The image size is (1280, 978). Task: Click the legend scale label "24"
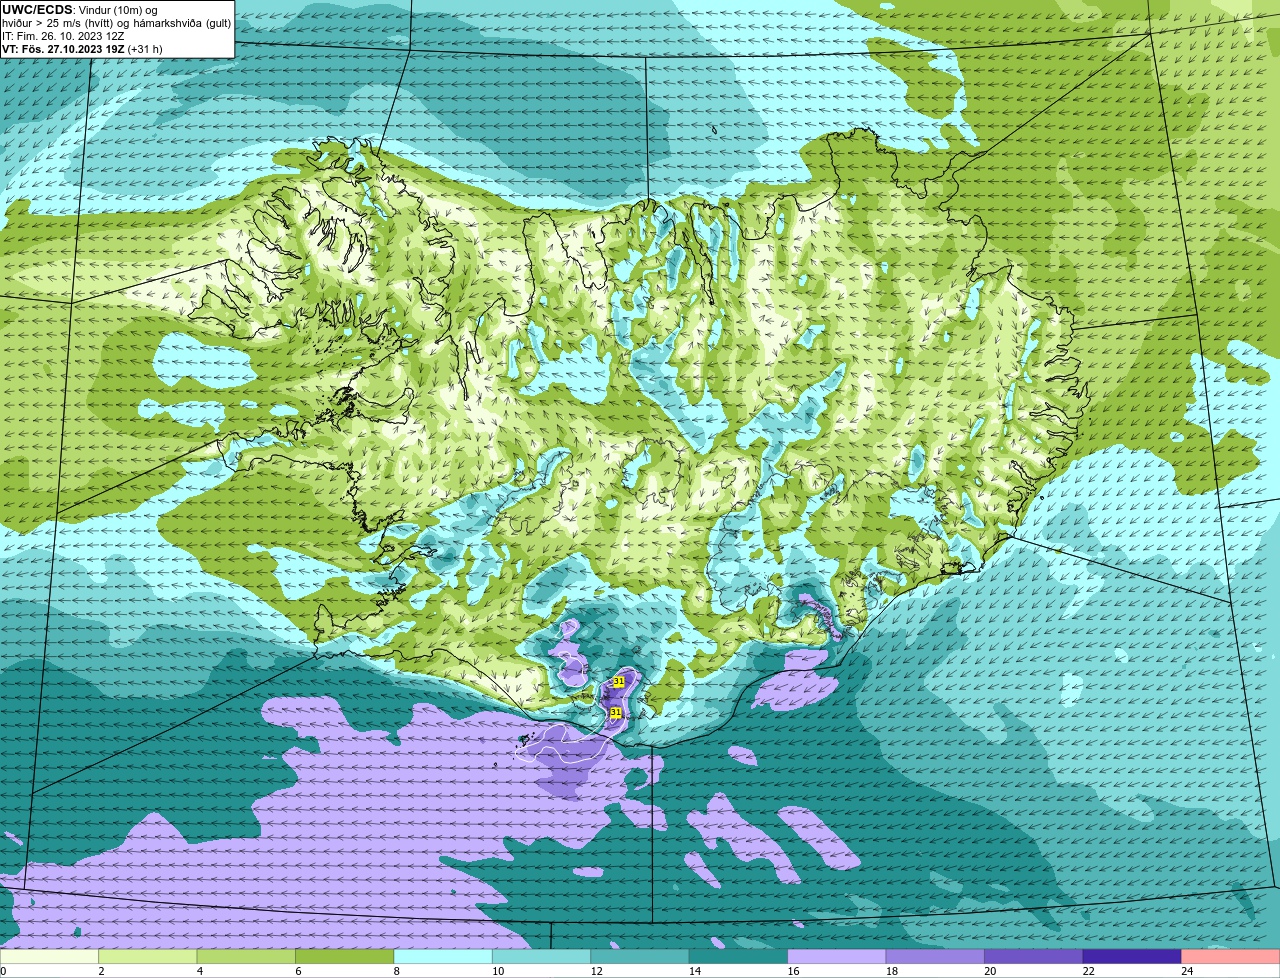pyautogui.click(x=1187, y=971)
